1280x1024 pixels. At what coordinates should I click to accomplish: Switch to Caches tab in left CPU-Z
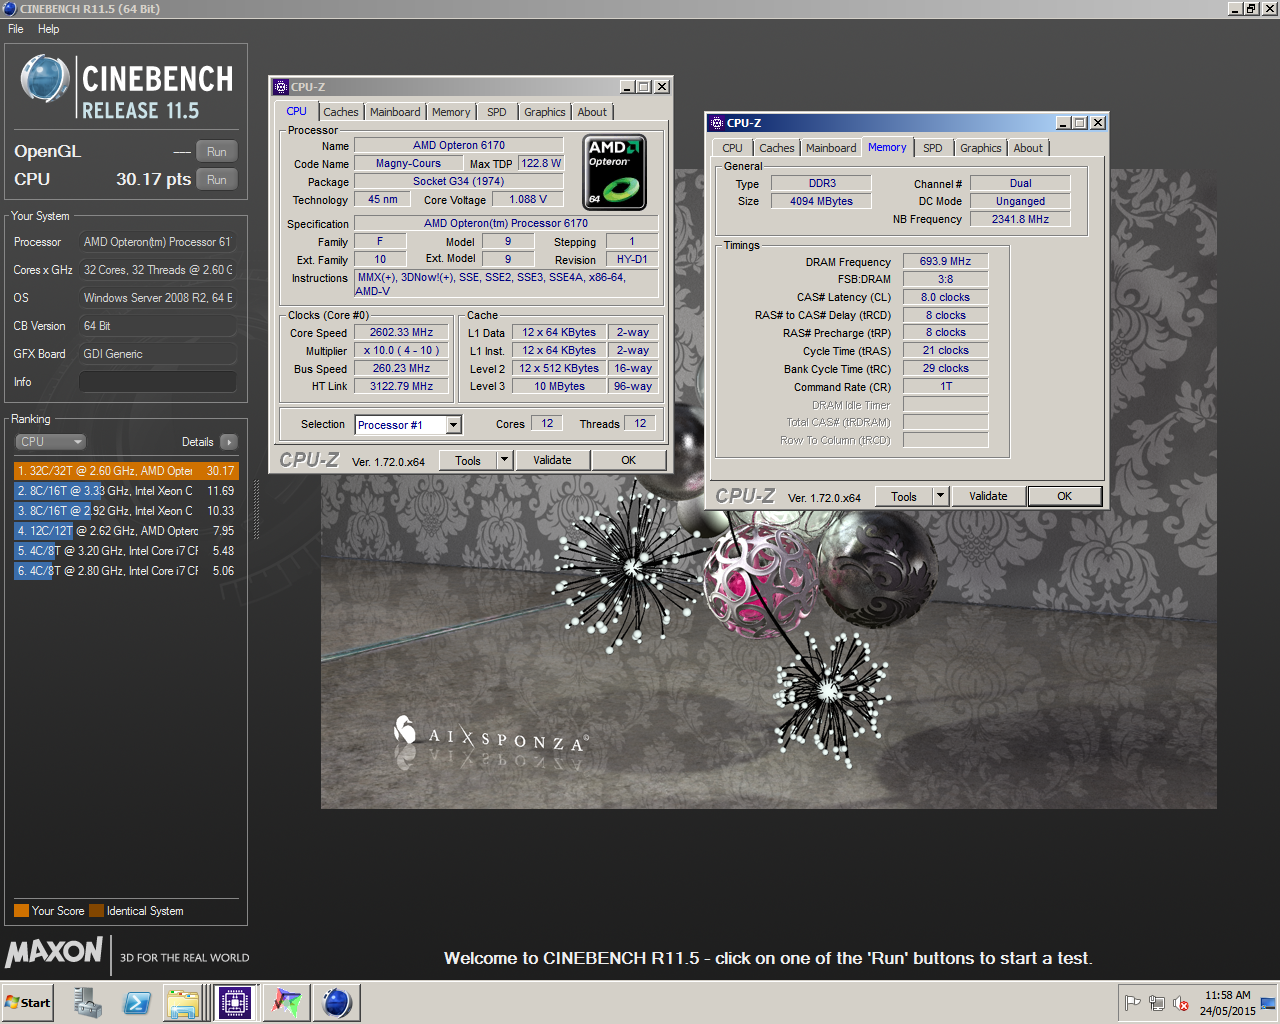[340, 112]
